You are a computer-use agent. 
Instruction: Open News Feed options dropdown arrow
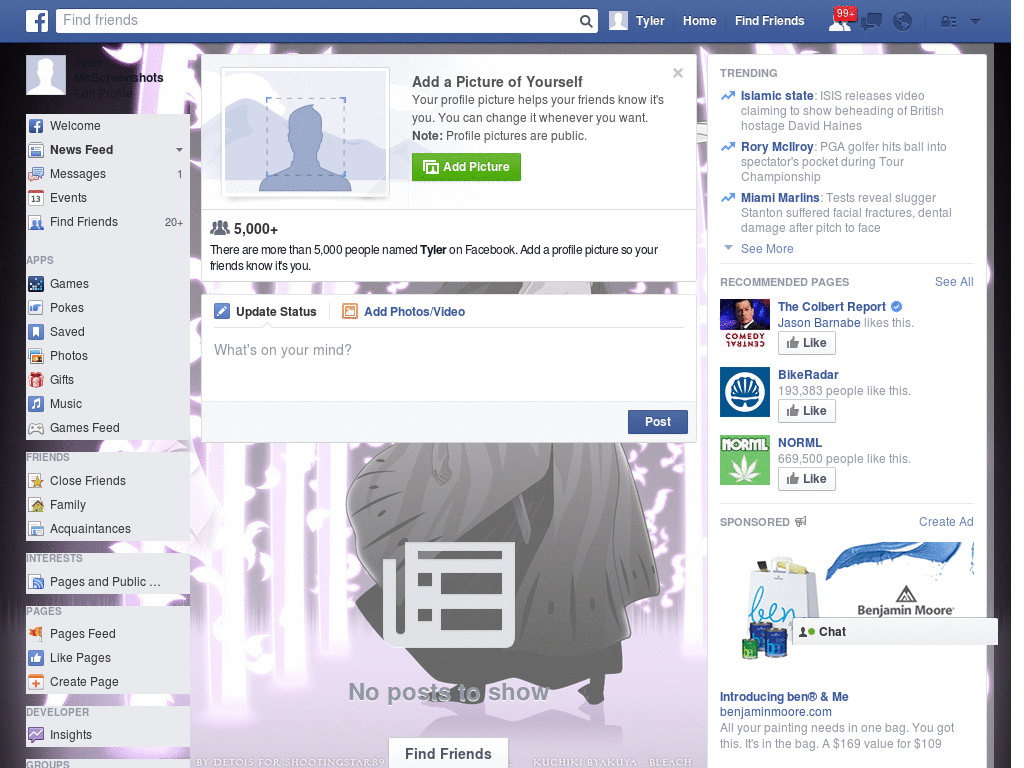pos(179,150)
